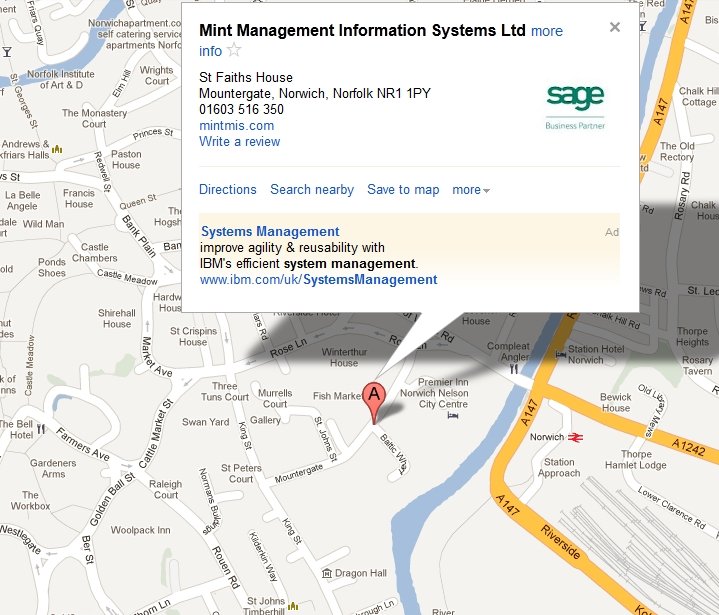Click the Swan Yard label
719x615 pixels.
[205, 422]
